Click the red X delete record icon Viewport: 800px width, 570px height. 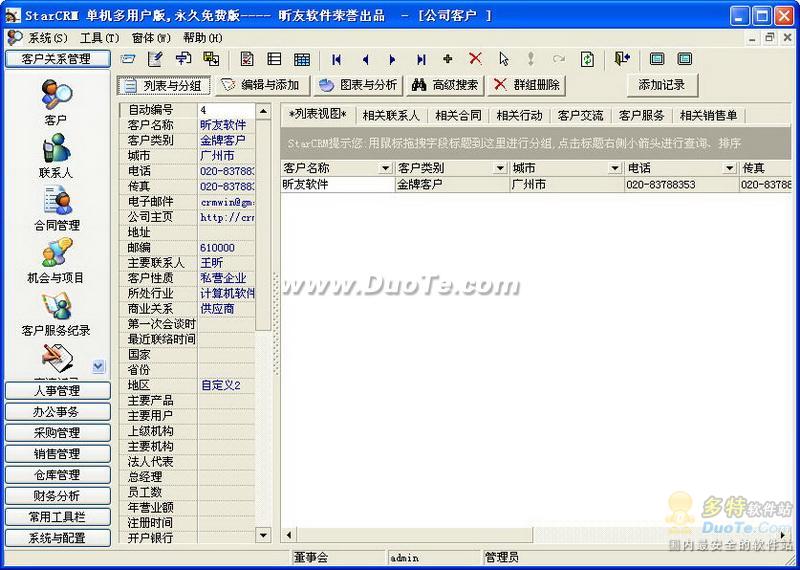coord(475,59)
